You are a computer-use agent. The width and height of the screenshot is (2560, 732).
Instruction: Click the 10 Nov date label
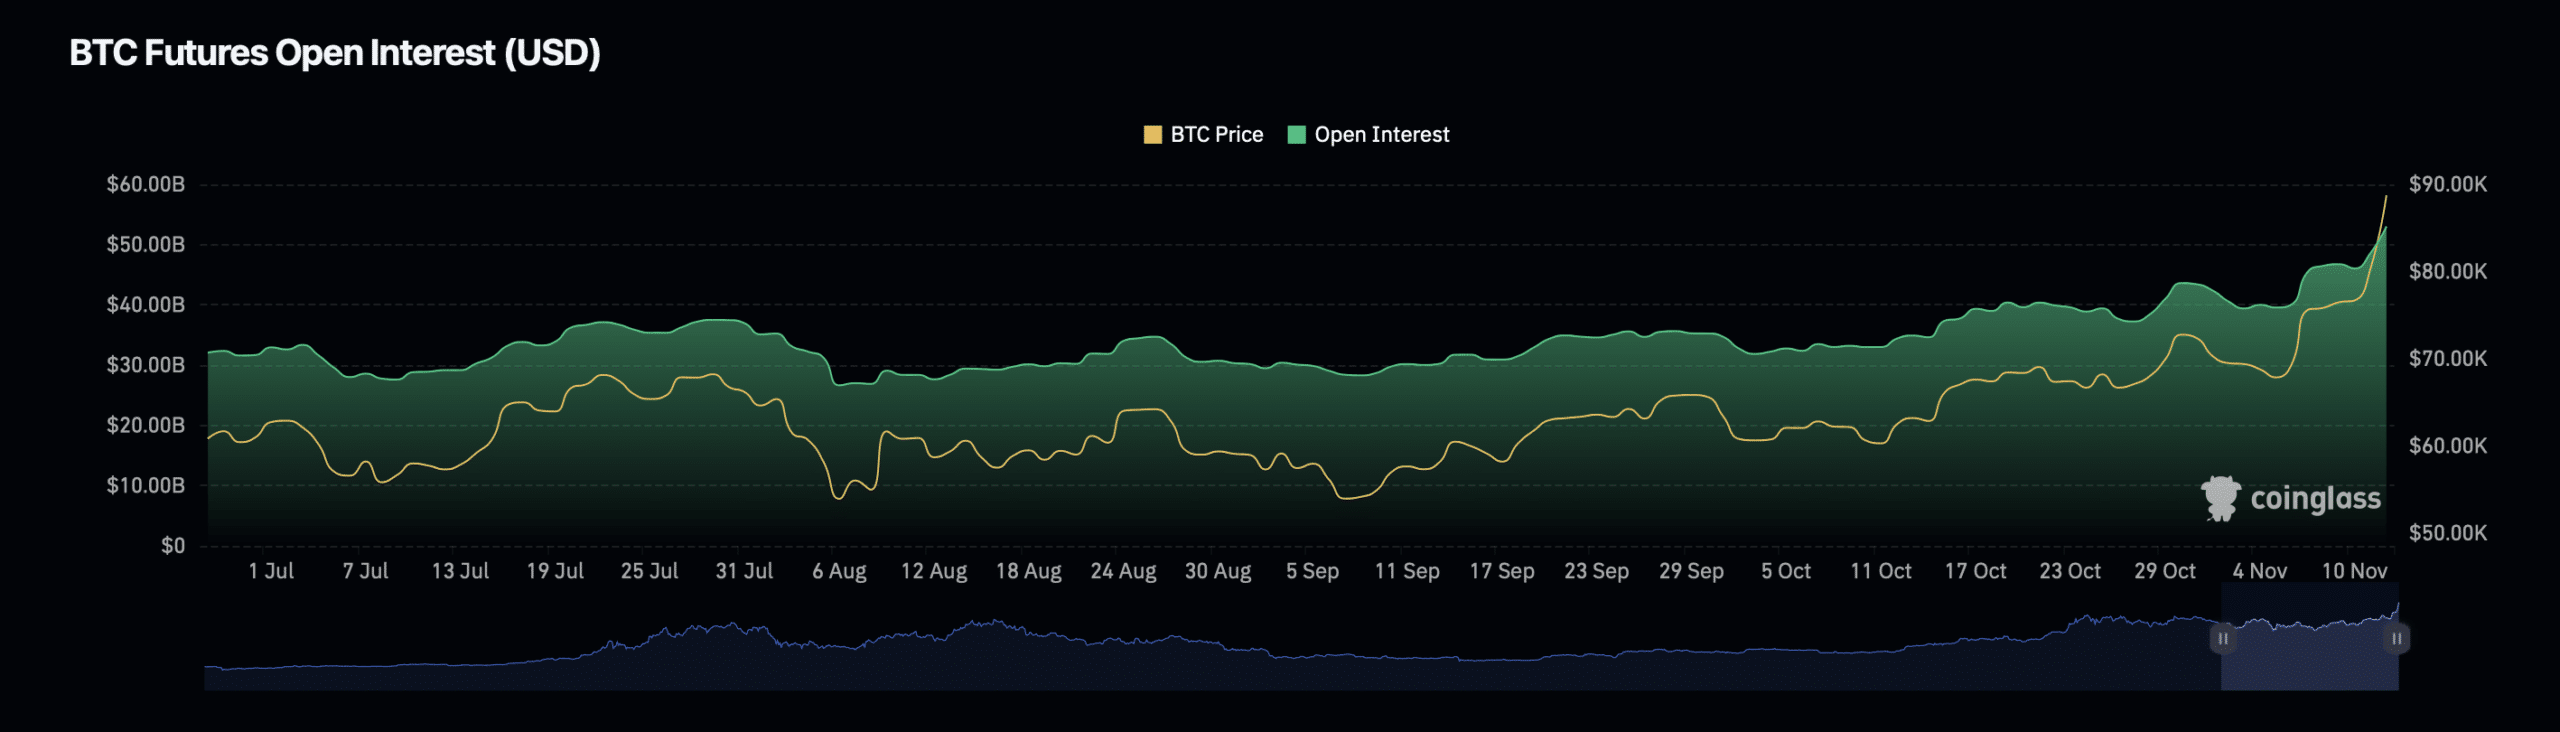pos(2354,571)
